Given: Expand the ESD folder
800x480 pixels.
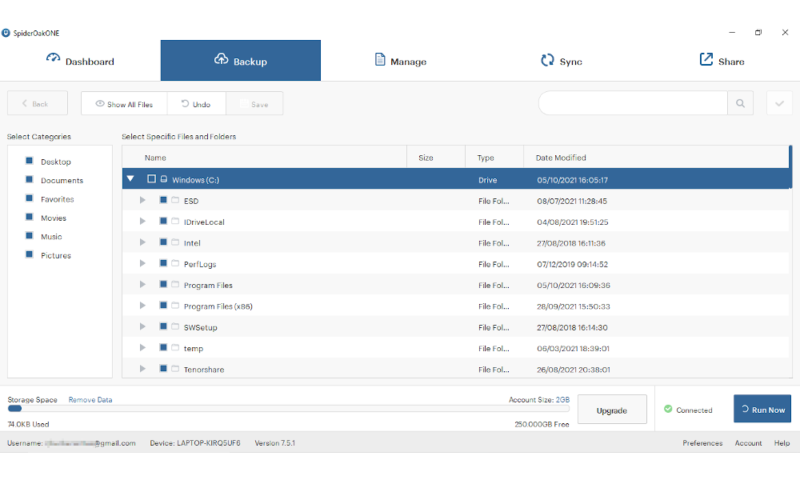Looking at the screenshot, I should pyautogui.click(x=142, y=200).
